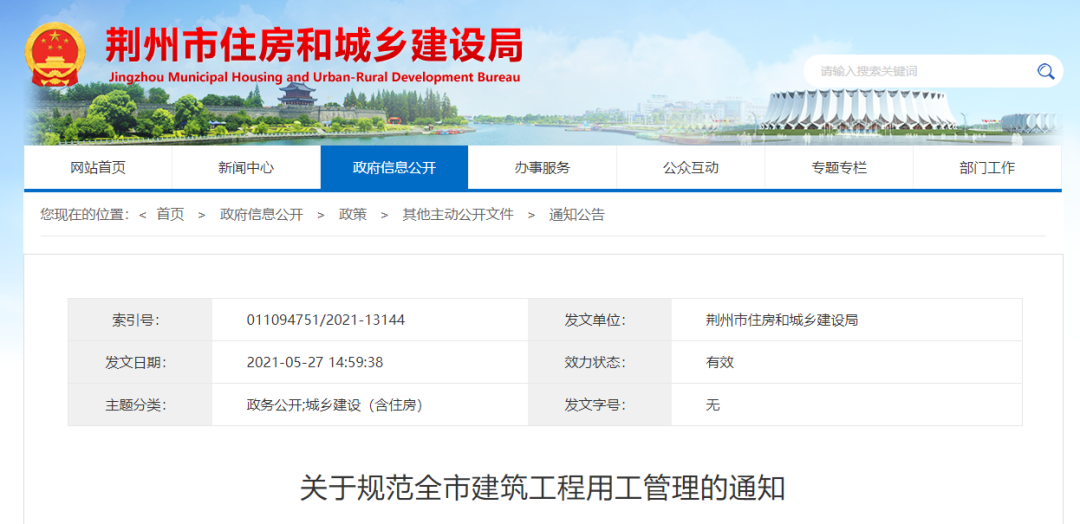Click the magnifier search icon
This screenshot has height=524, width=1080.
coord(1045,71)
